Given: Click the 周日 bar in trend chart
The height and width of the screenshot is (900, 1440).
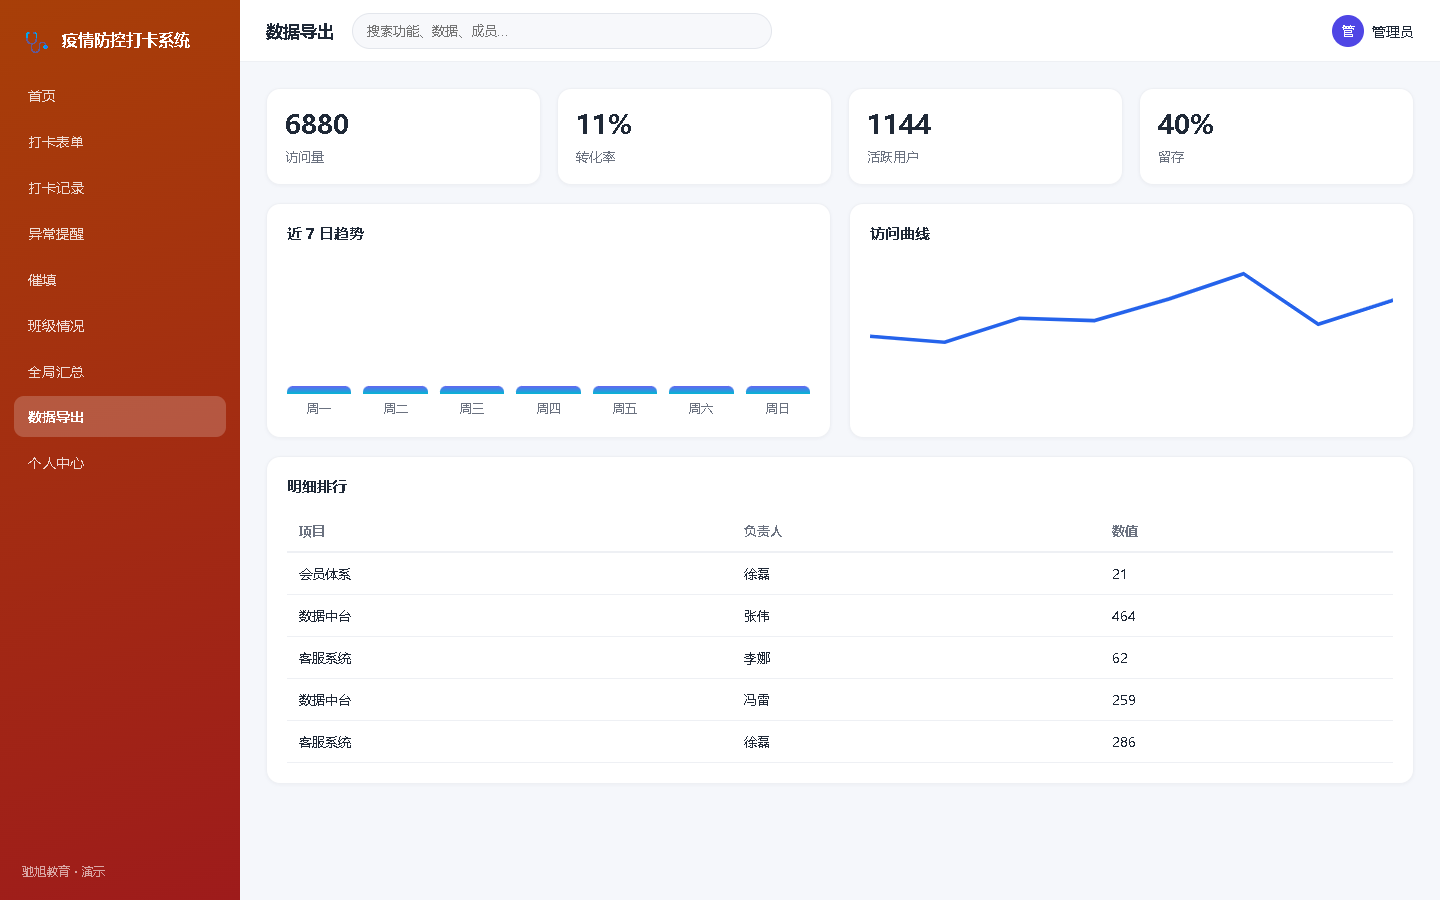Looking at the screenshot, I should pyautogui.click(x=778, y=390).
